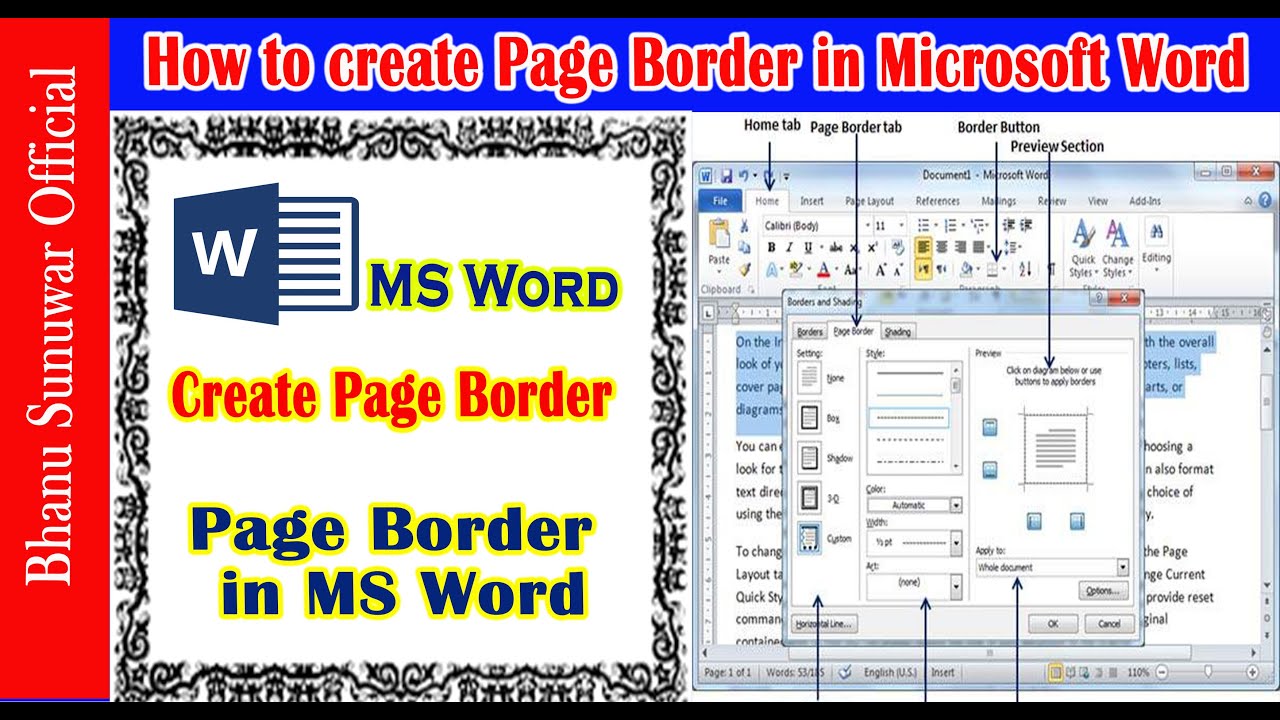Click the Save icon in quick access toolbar
Viewport: 1280px width, 720px height.
click(727, 175)
